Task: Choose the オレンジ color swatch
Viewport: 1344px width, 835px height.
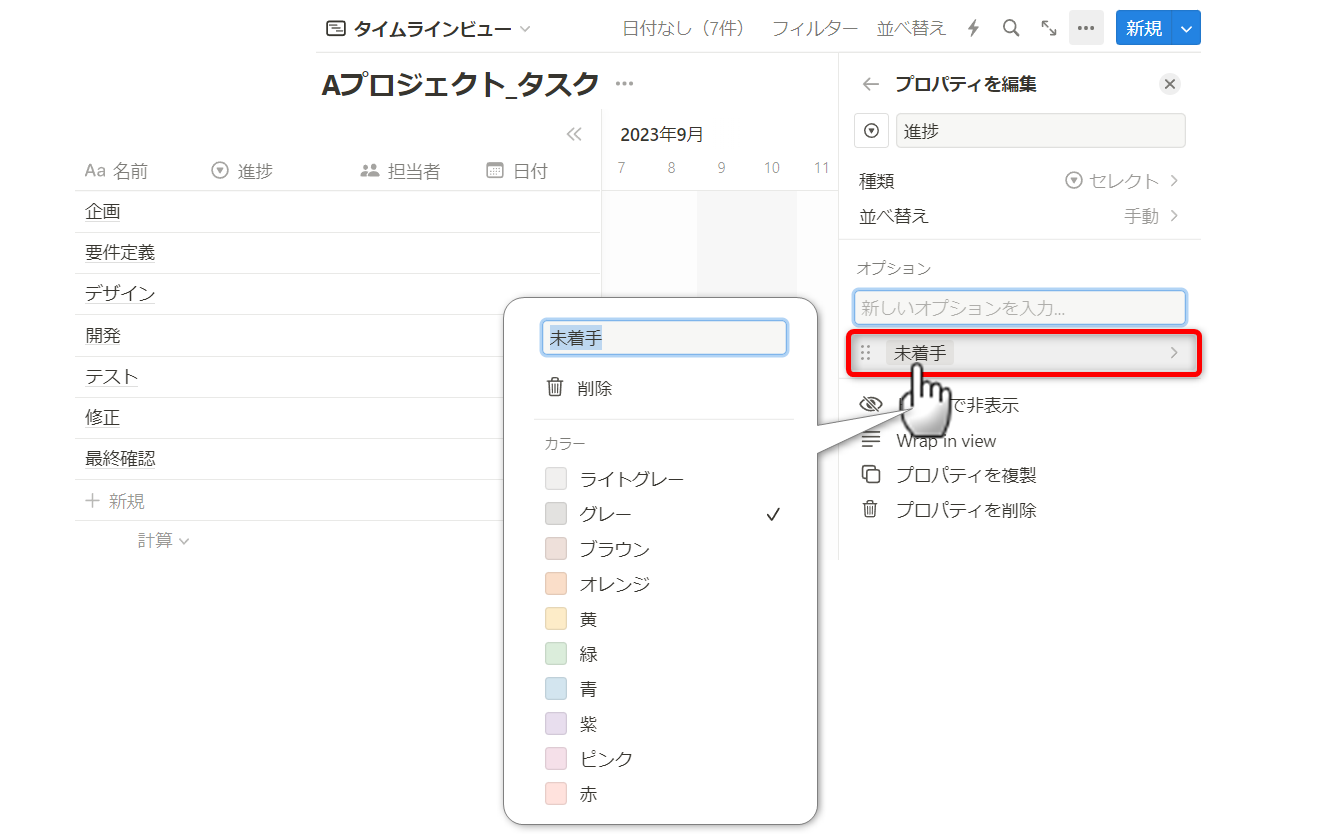Action: click(556, 584)
